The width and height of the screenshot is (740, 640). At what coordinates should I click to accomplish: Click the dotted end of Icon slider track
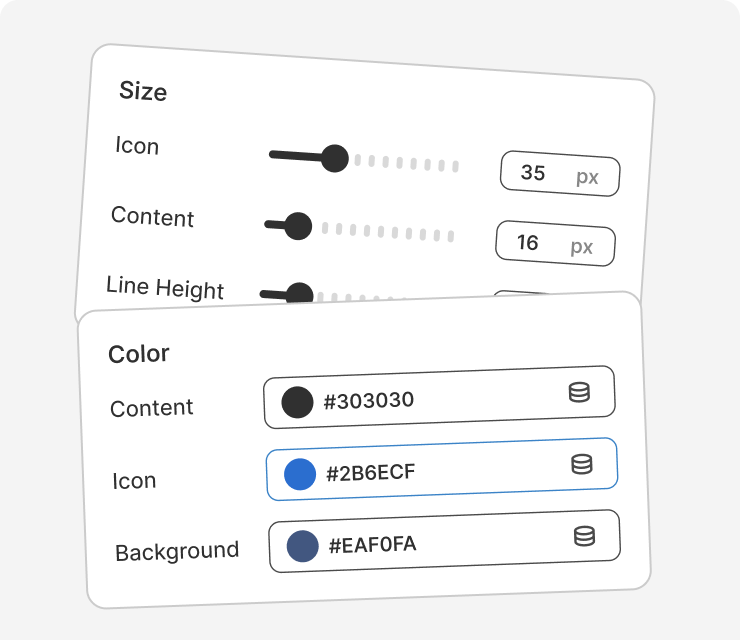point(455,166)
